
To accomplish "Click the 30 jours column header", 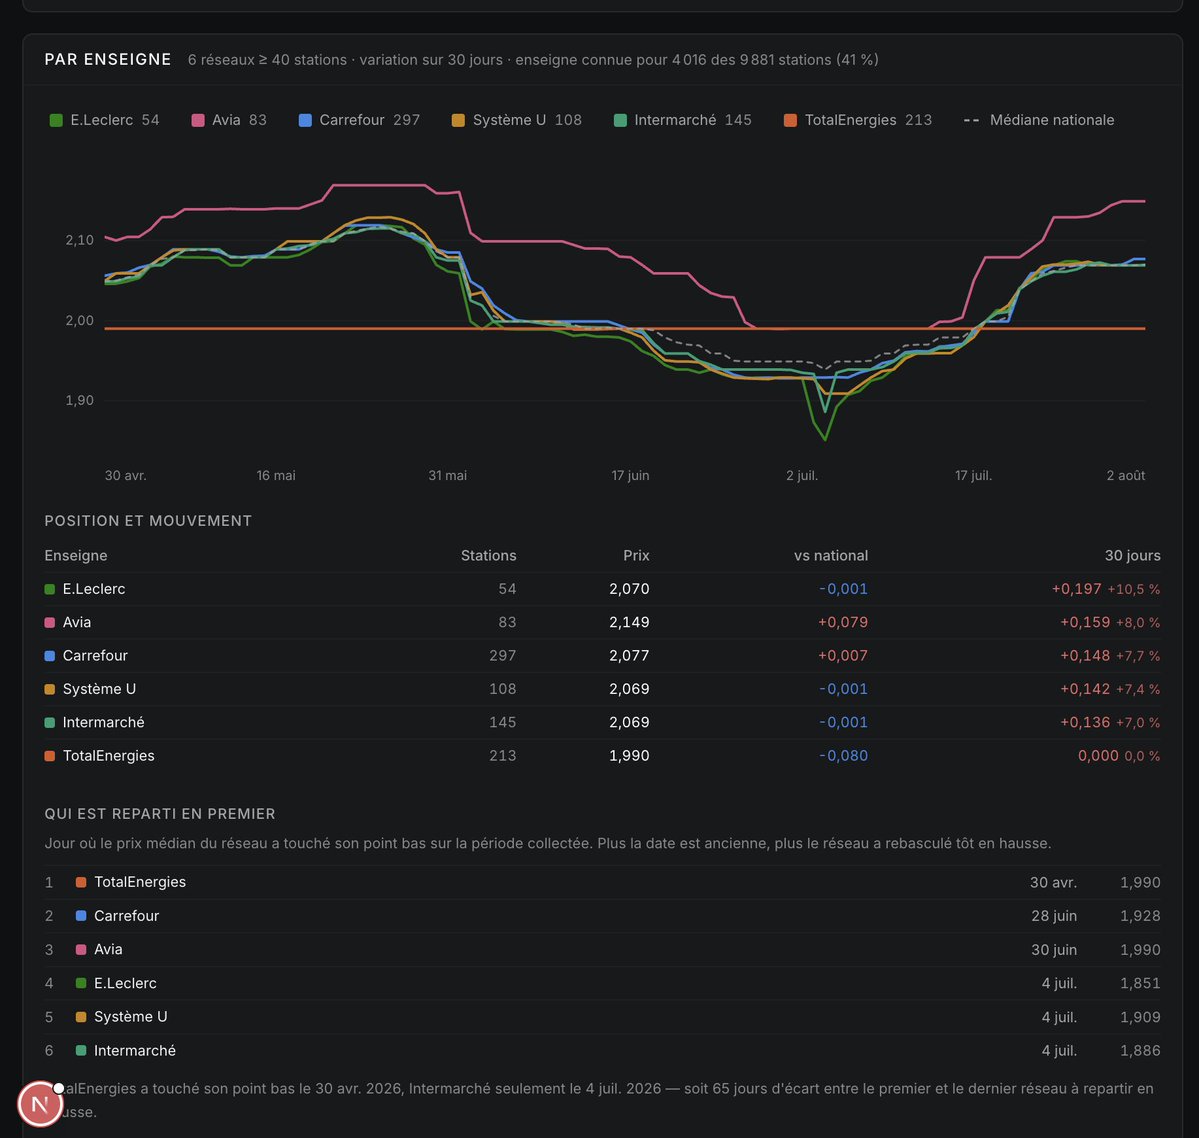I will [x=1132, y=555].
